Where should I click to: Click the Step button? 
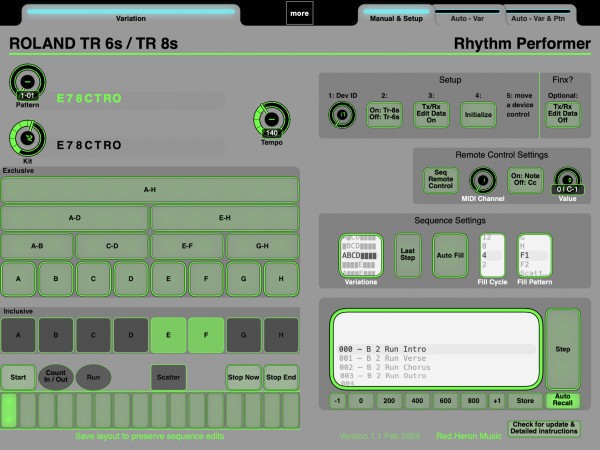(563, 349)
